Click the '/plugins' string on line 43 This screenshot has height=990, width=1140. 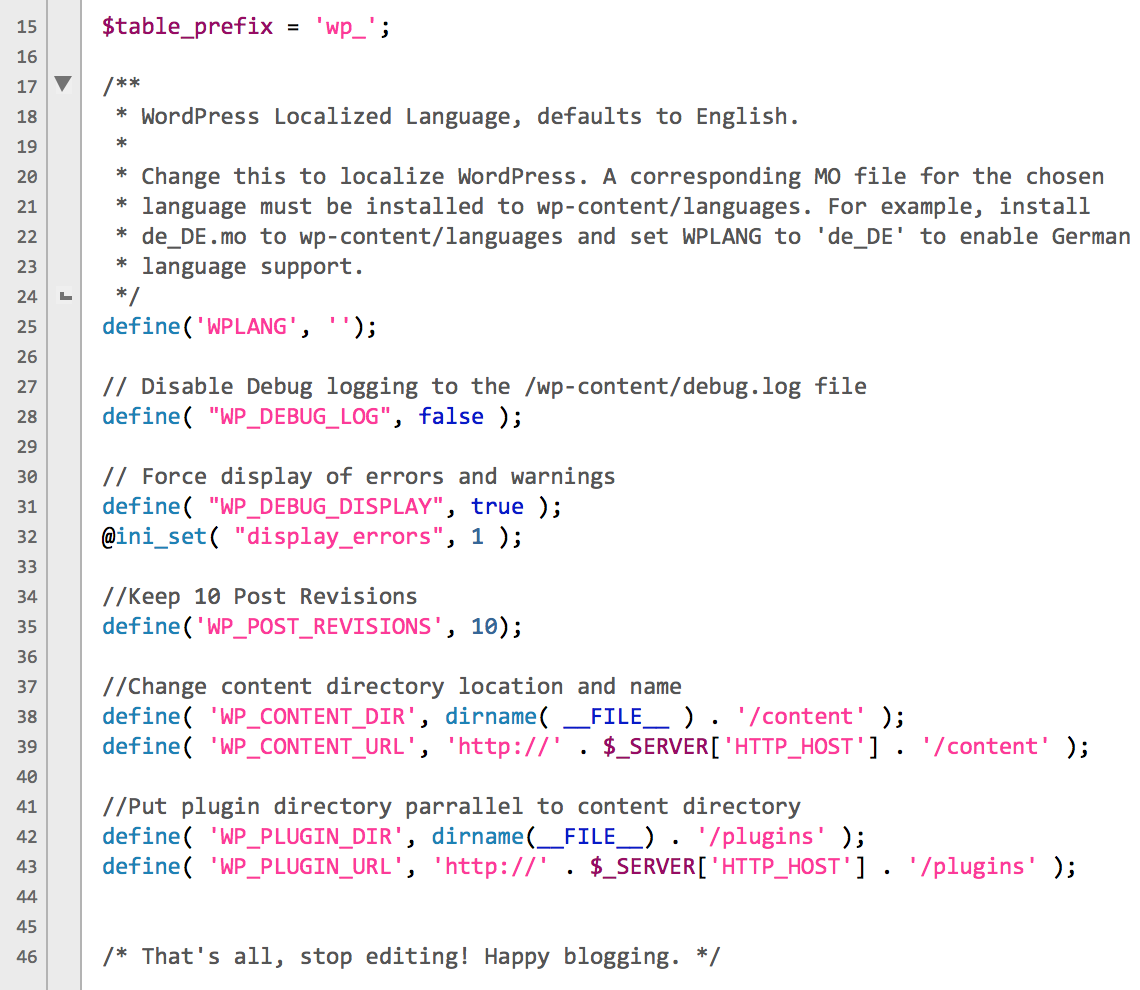[x=973, y=866]
